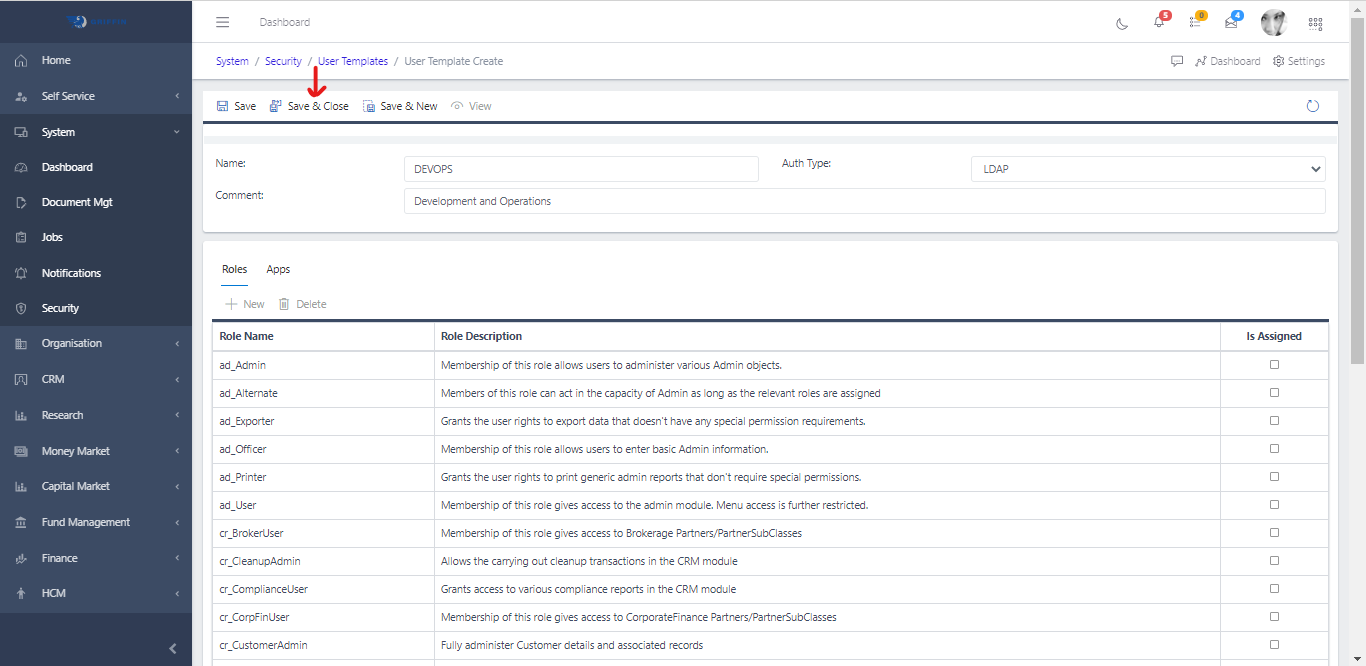Click the refresh icon in toolbar
Viewport: 1366px width, 666px height.
(x=1313, y=106)
